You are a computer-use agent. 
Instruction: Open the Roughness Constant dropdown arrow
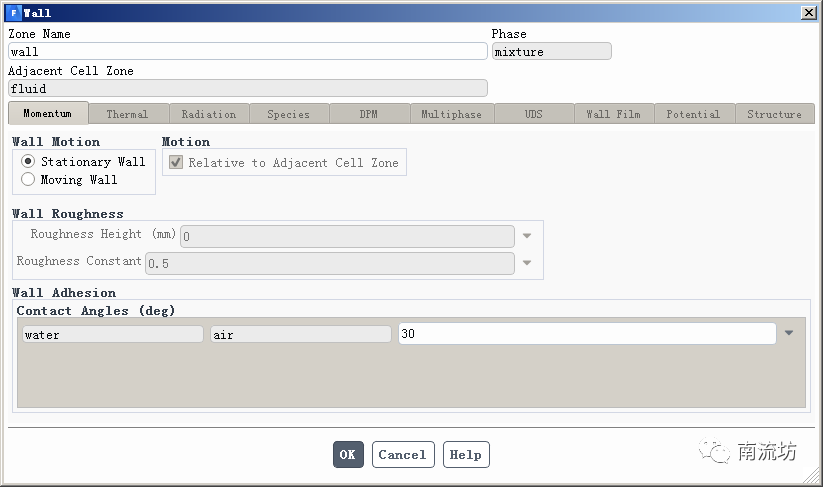tap(527, 262)
